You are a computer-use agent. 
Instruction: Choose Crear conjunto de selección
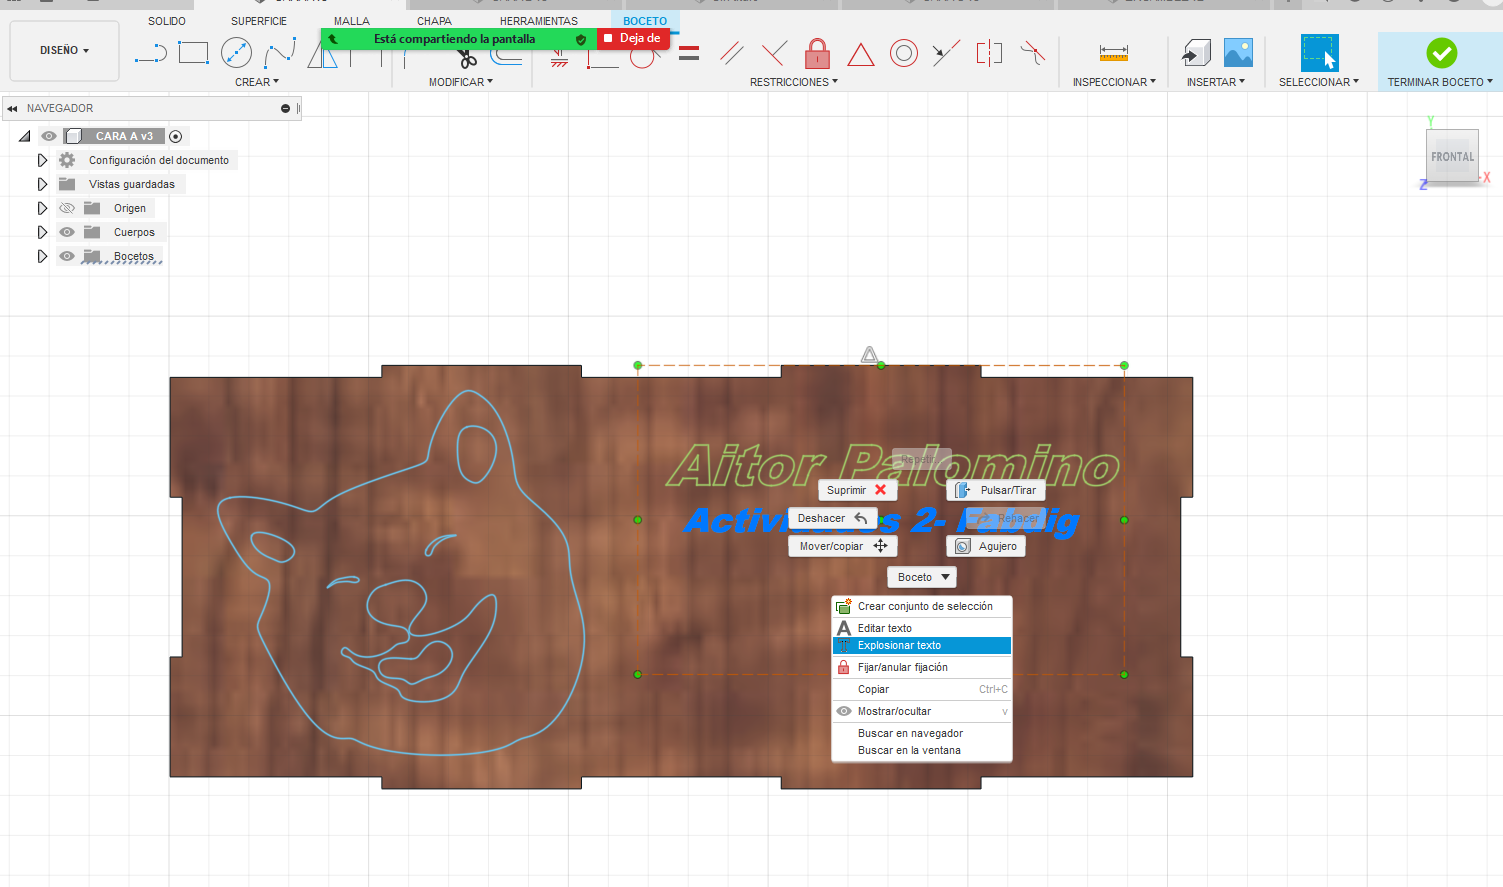(x=922, y=606)
